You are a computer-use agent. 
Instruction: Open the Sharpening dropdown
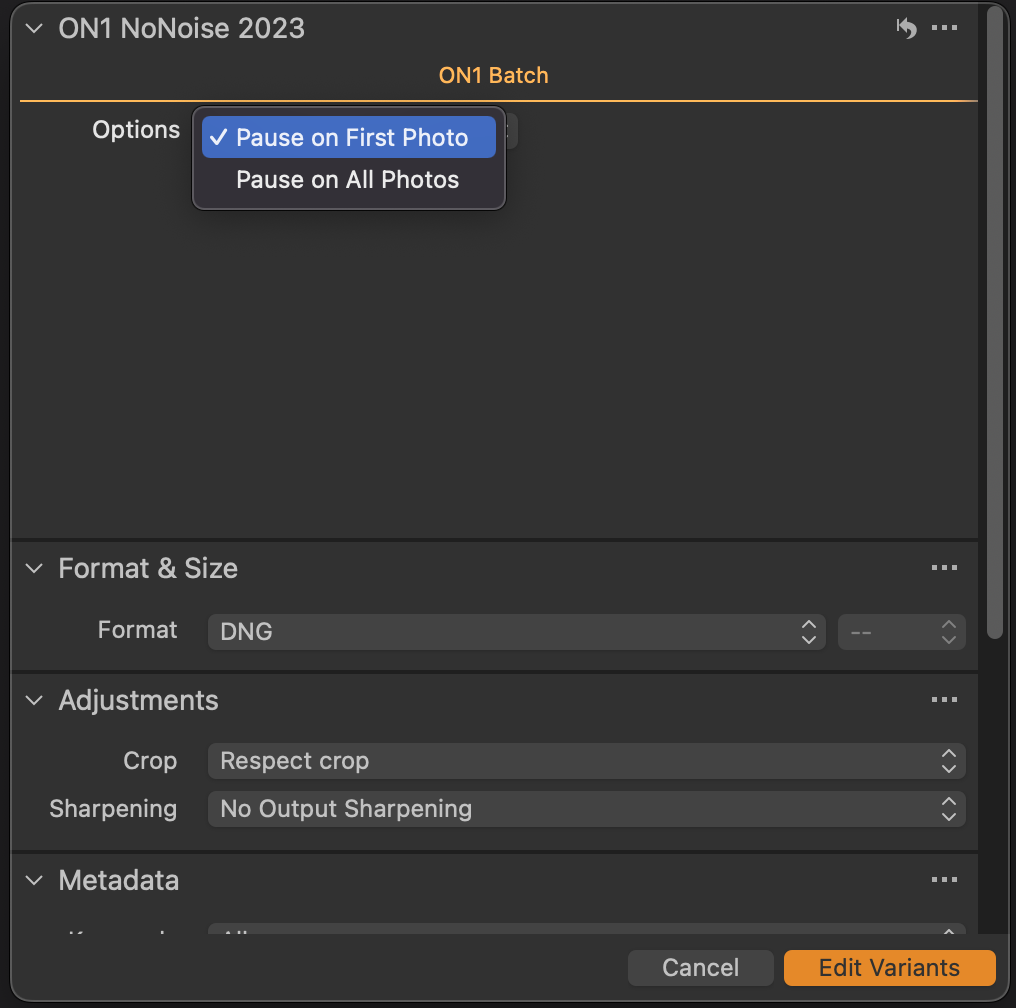click(586, 809)
